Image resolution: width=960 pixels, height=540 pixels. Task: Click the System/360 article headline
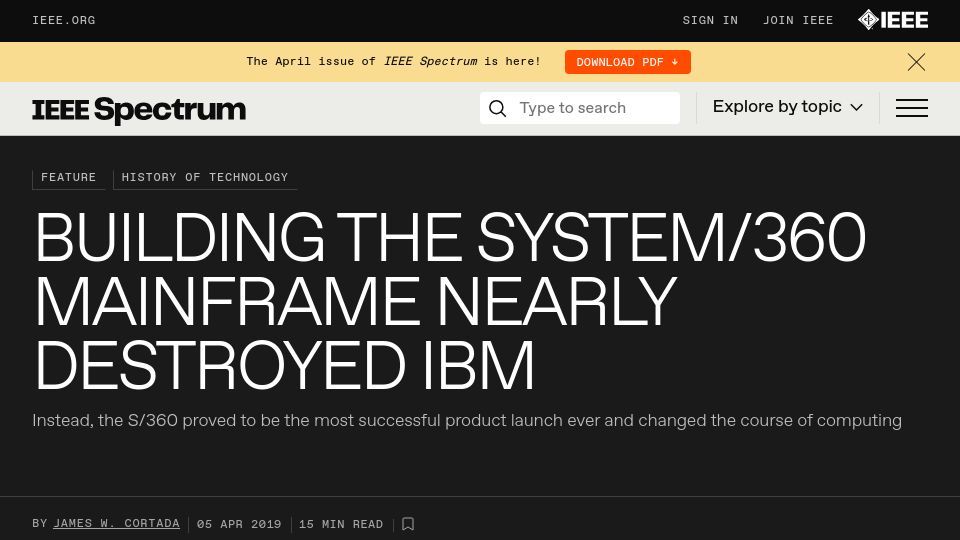[x=450, y=301]
